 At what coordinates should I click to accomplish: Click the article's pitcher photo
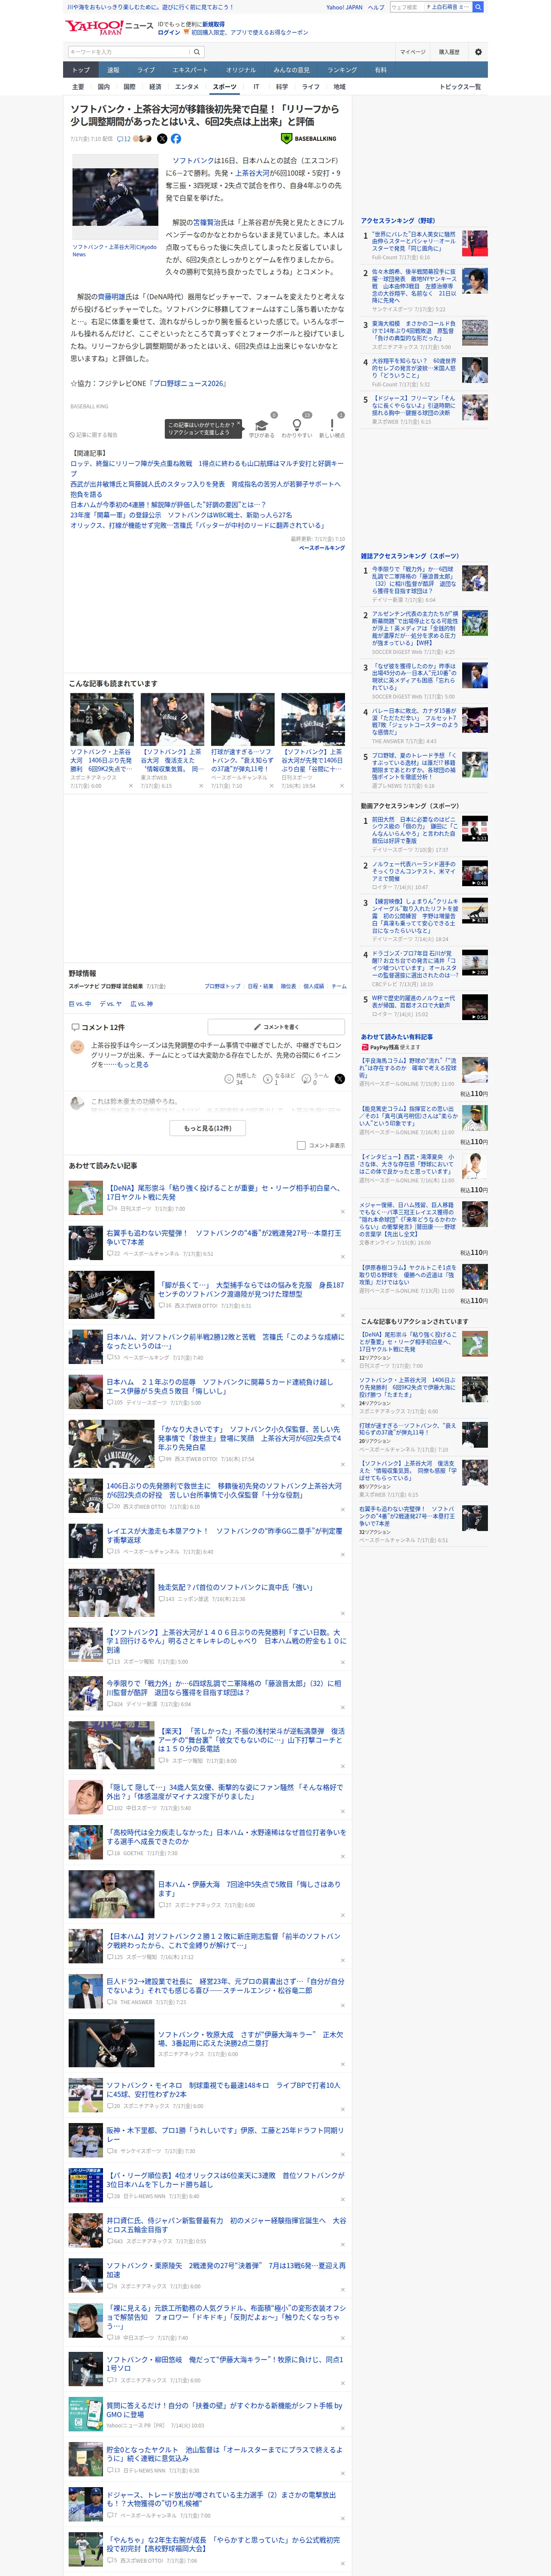(x=115, y=198)
